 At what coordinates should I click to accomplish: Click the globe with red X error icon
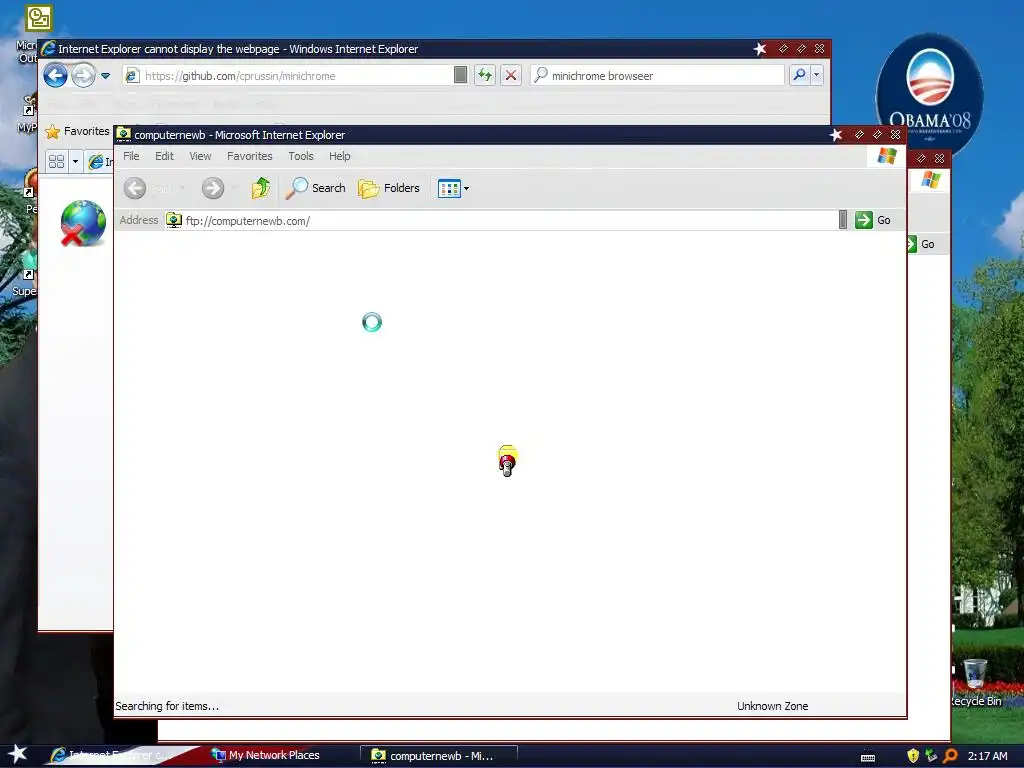click(x=83, y=223)
